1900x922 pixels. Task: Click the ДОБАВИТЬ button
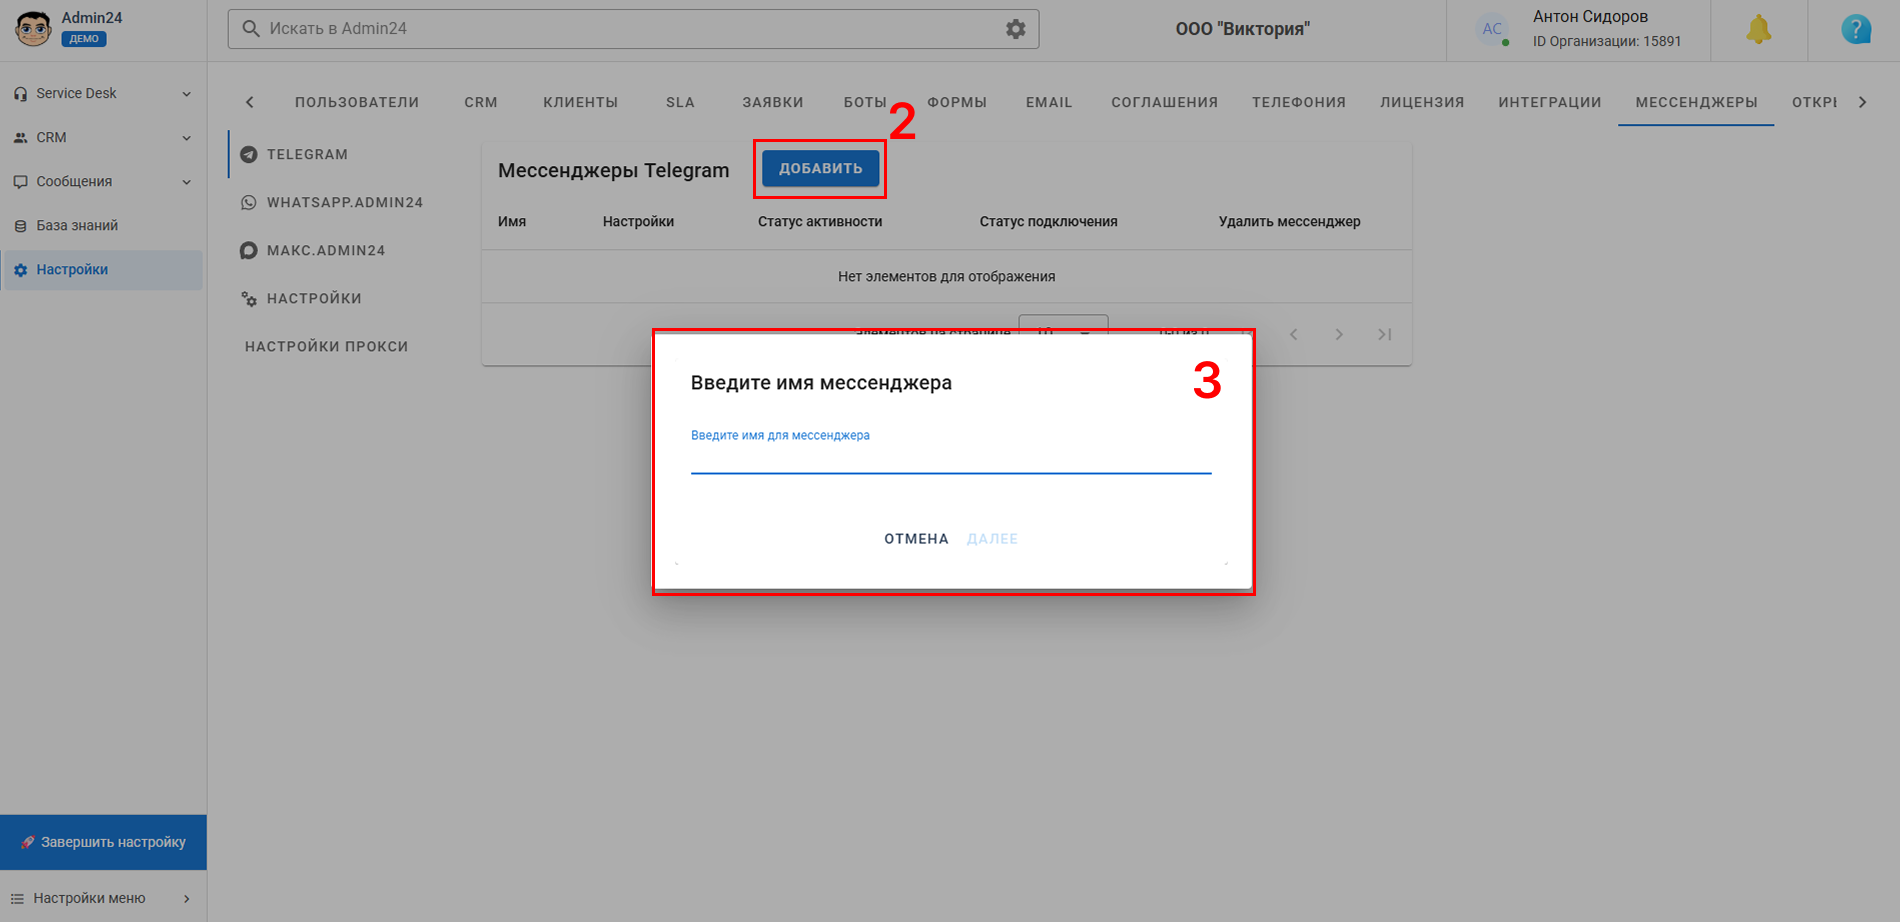point(821,168)
